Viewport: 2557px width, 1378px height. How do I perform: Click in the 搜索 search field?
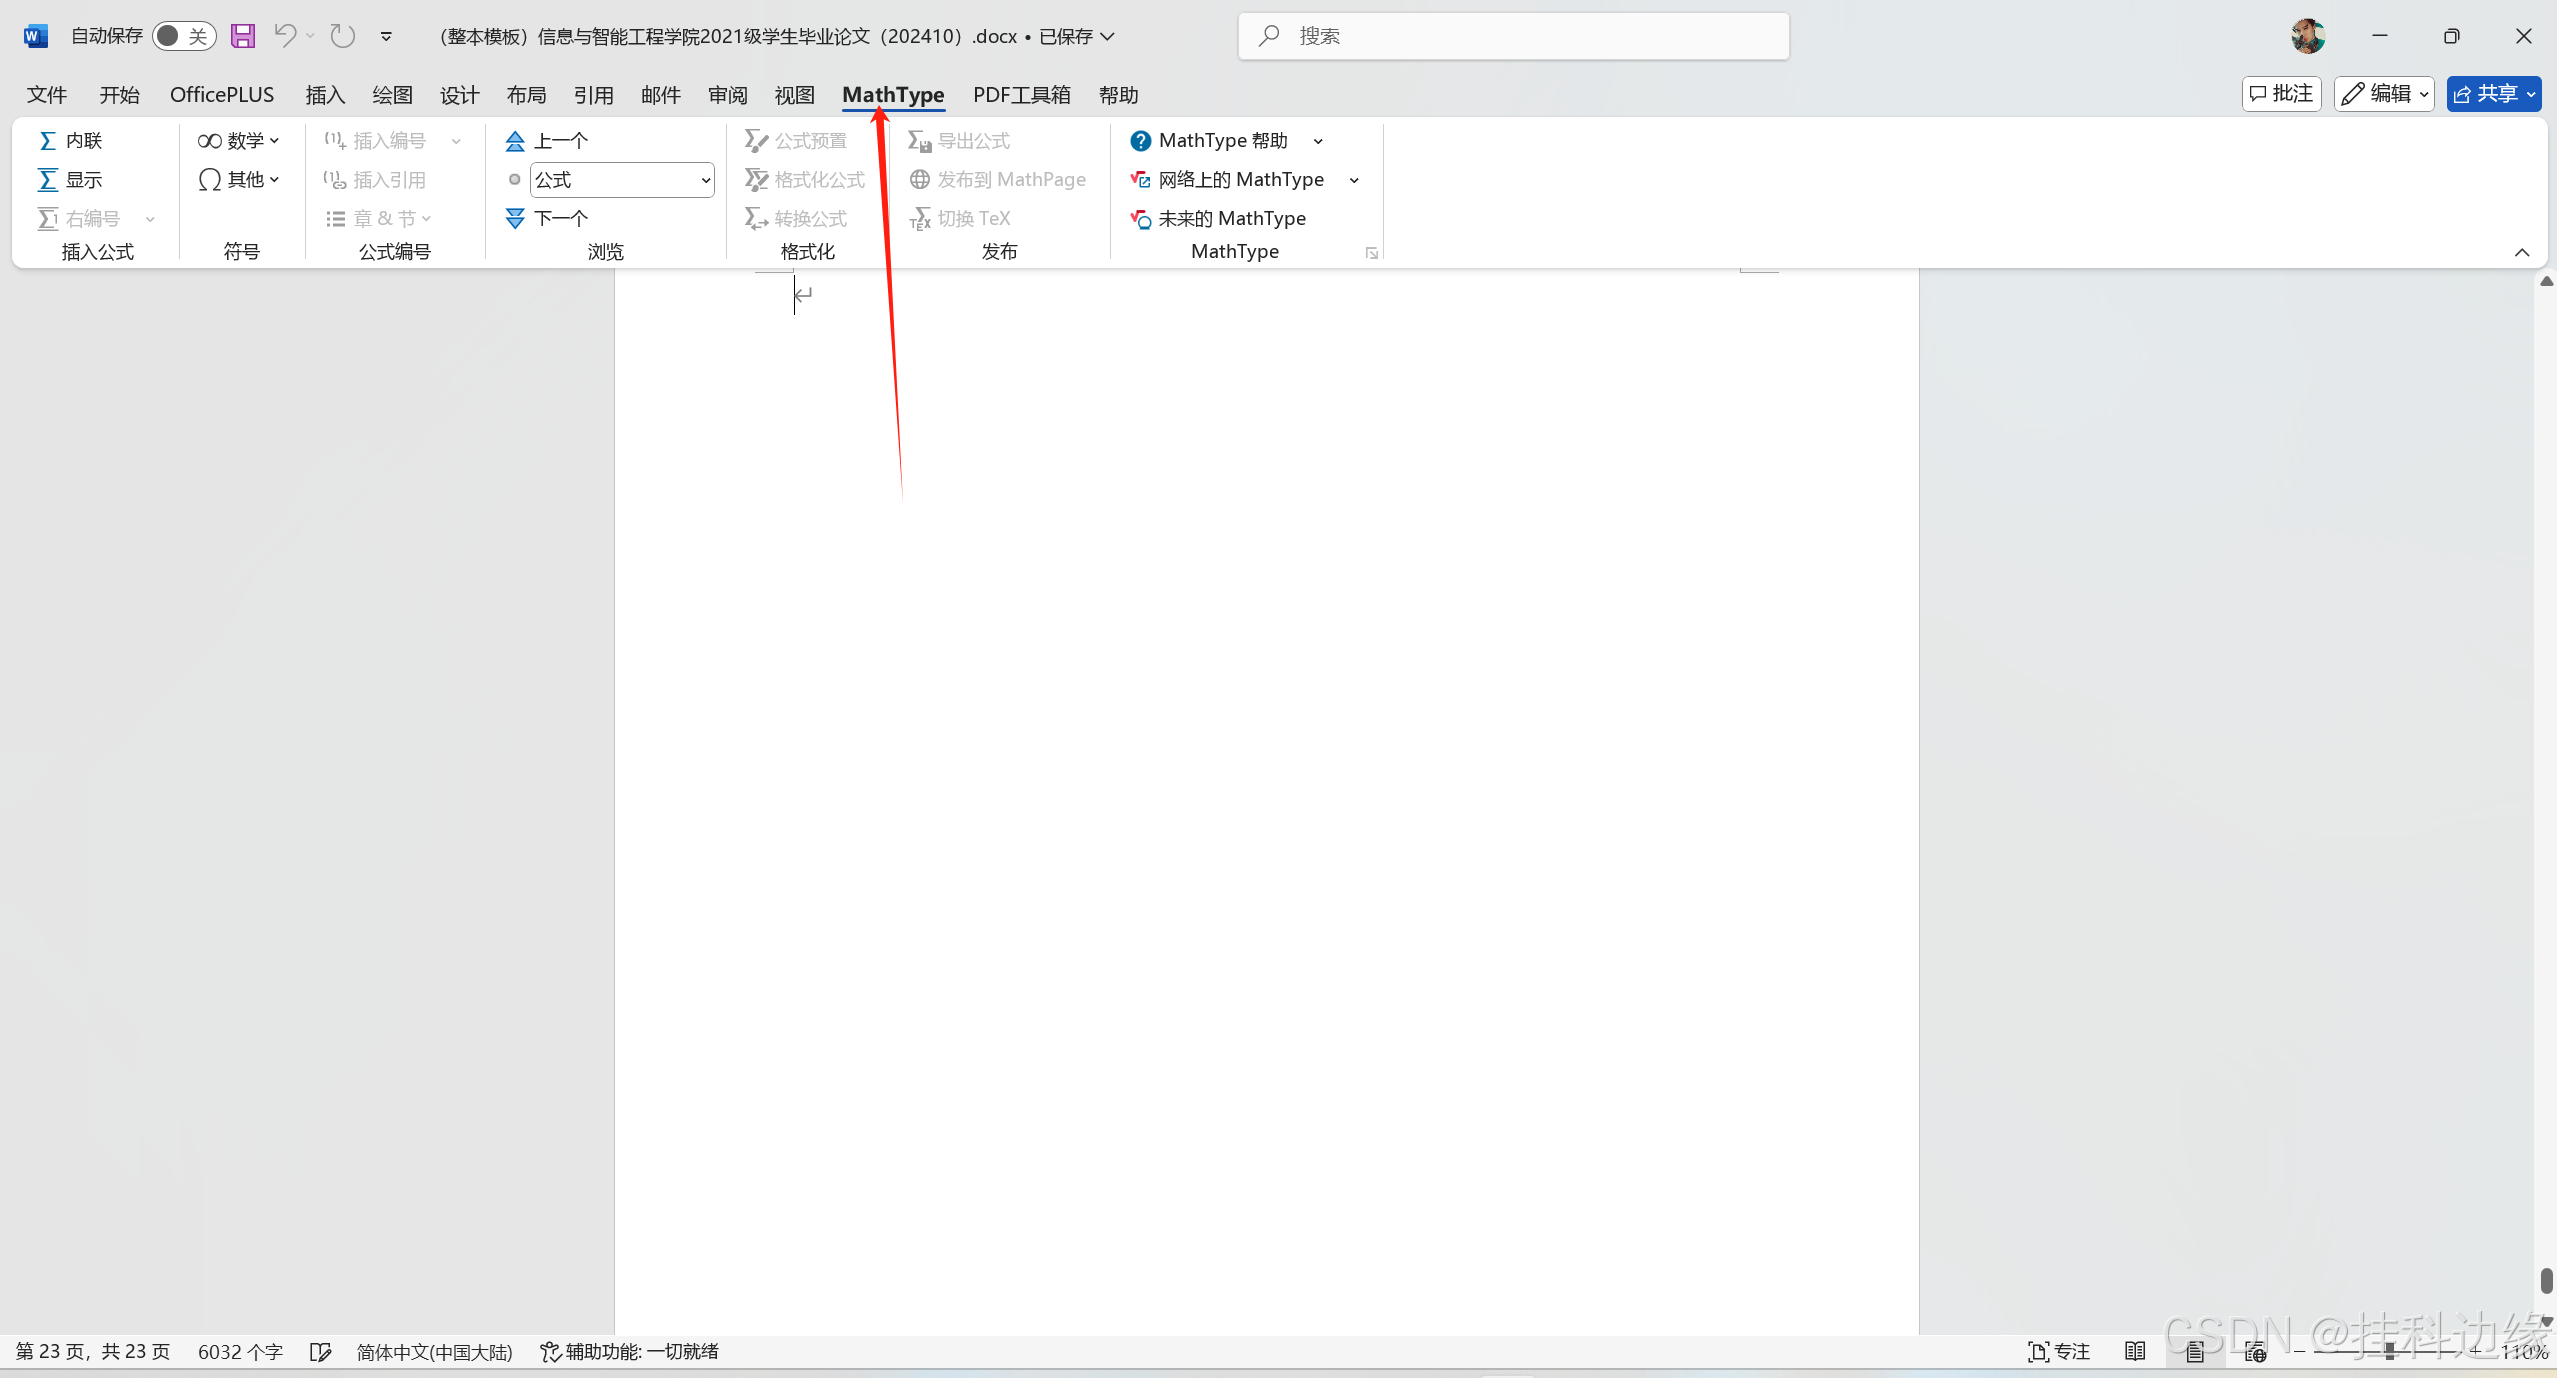tap(1513, 36)
